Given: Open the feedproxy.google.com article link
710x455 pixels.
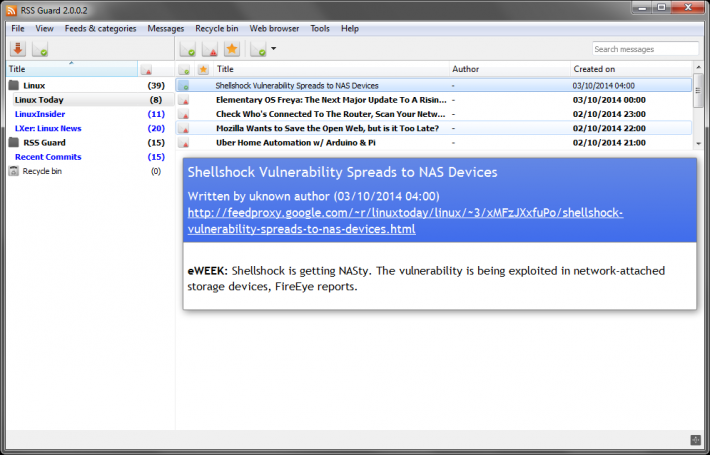Looking at the screenshot, I should tap(405, 221).
